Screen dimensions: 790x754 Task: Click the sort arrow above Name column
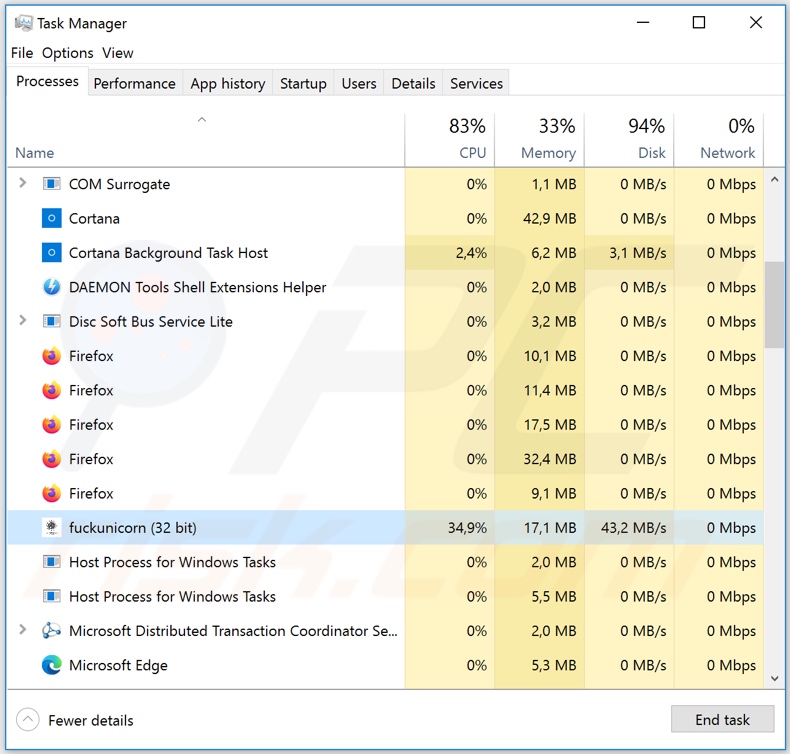(x=202, y=120)
